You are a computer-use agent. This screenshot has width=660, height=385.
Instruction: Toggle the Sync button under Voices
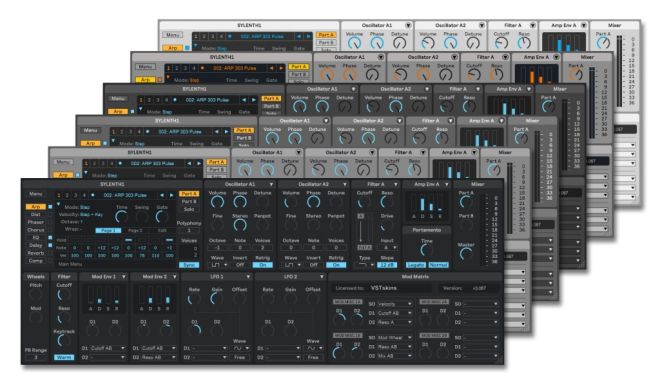(189, 265)
